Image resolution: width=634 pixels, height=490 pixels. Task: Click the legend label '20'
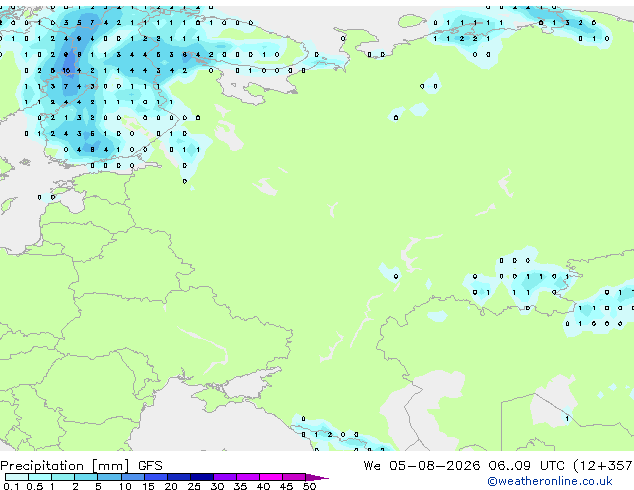[171, 486]
